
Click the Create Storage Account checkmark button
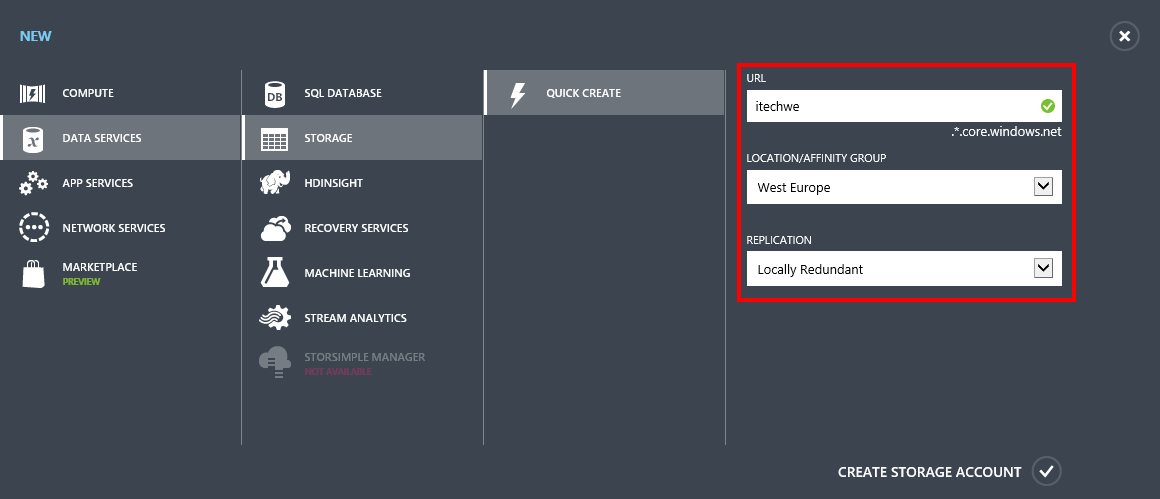click(1047, 472)
